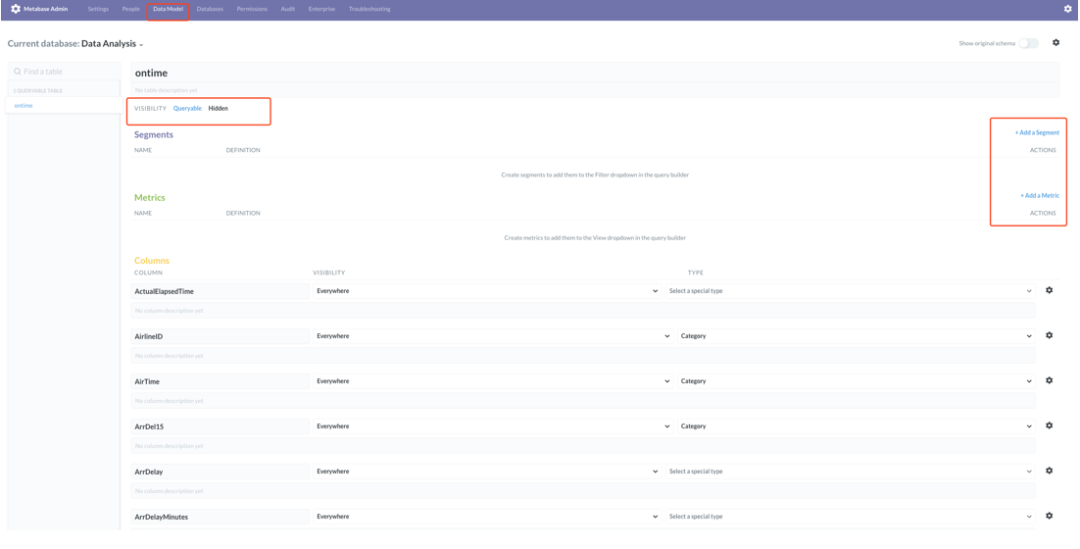Go to the Settings admin tab
Screen dimensions: 1080x549
(x=98, y=10)
